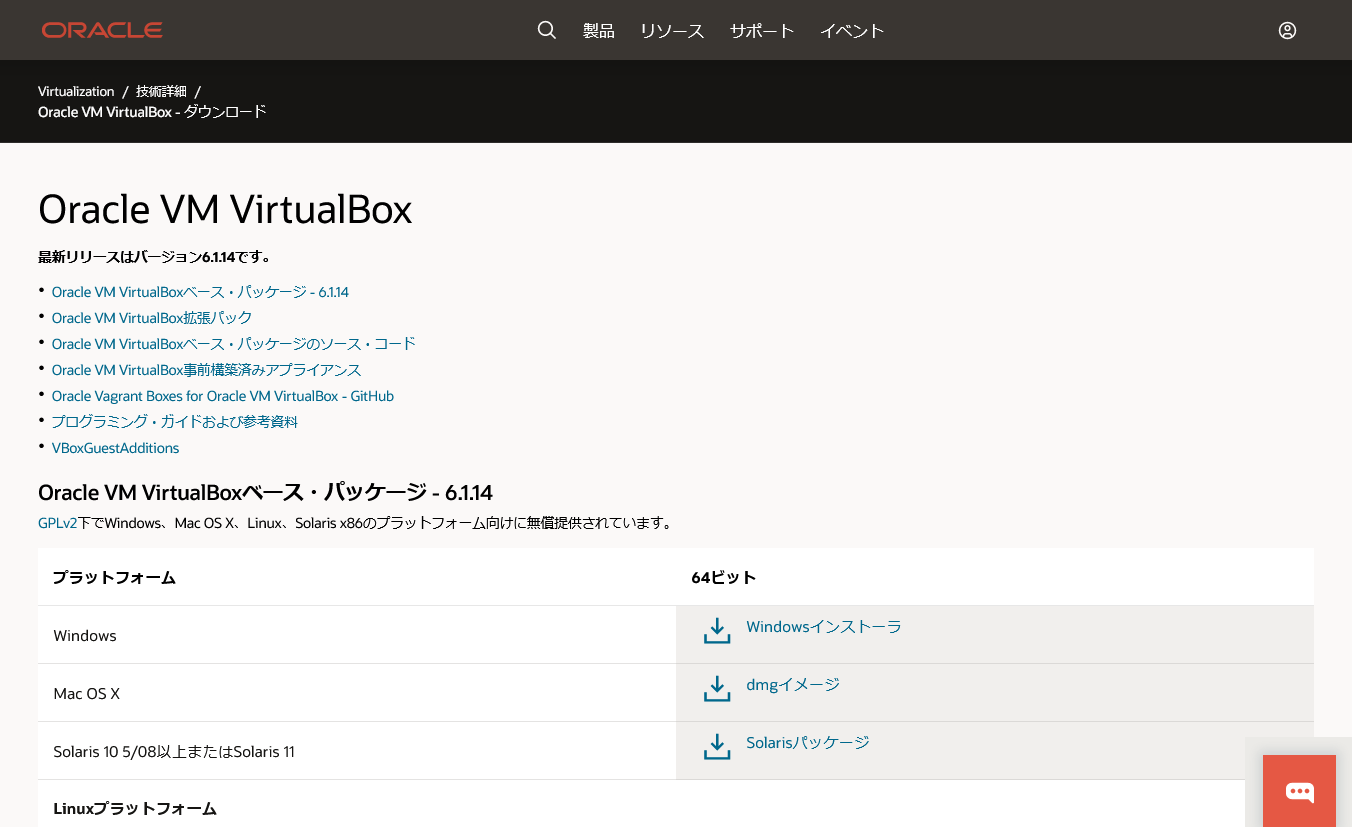Open the VBoxGuestAdditions link
This screenshot has height=827, width=1352.
[x=115, y=447]
